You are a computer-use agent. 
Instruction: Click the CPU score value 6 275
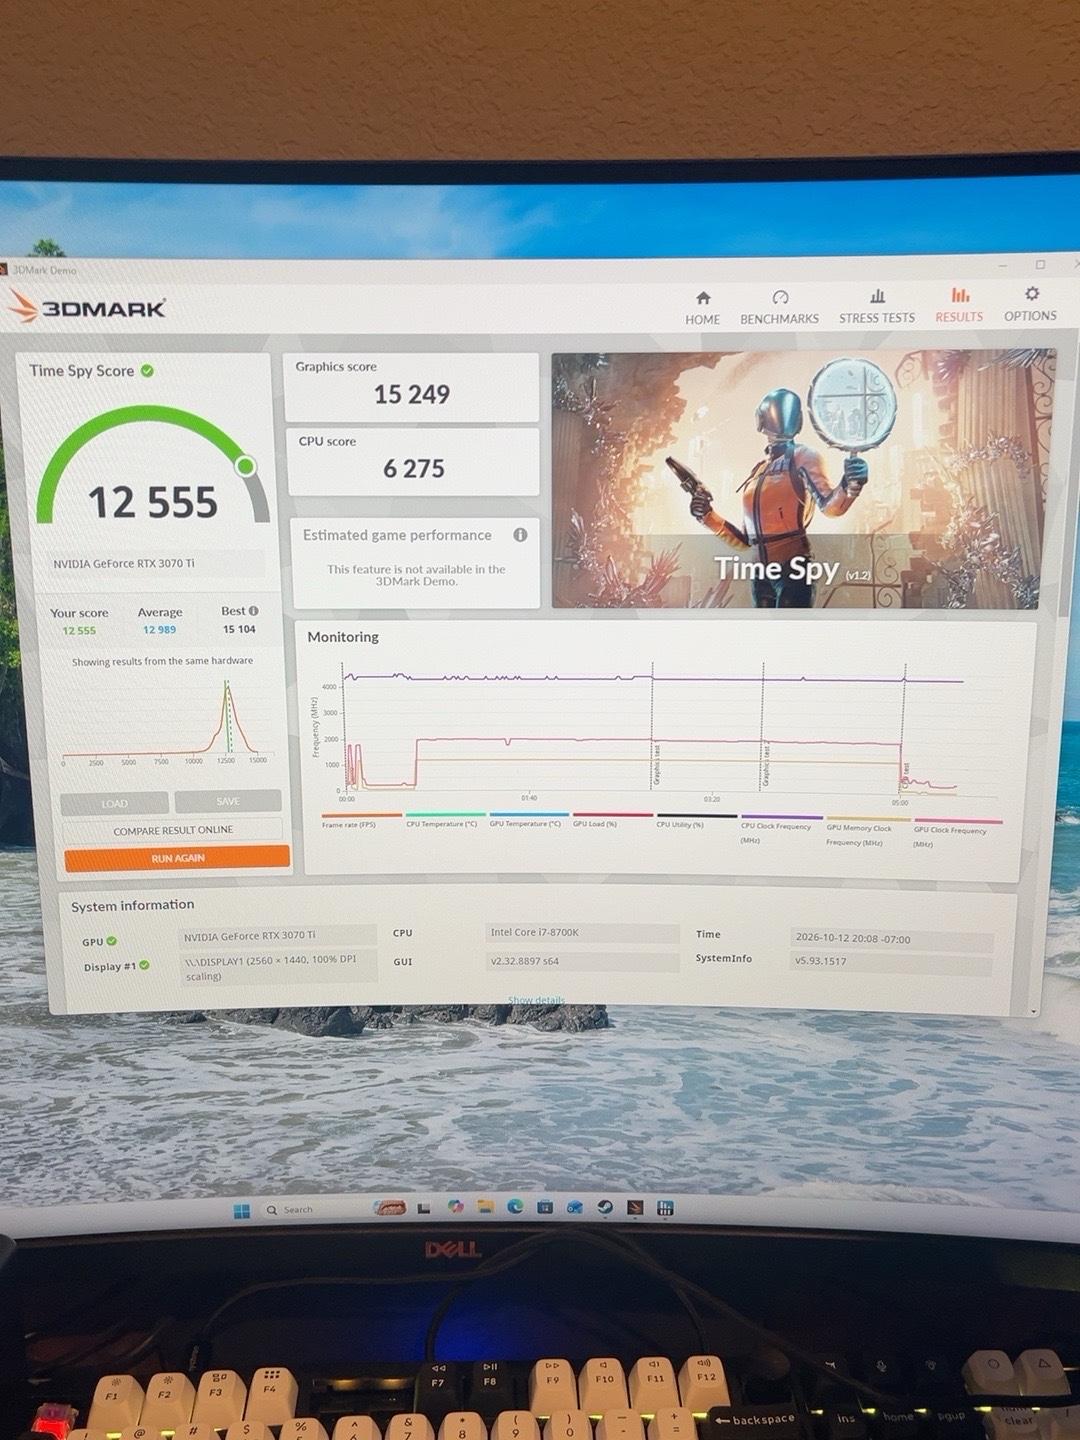[x=414, y=468]
